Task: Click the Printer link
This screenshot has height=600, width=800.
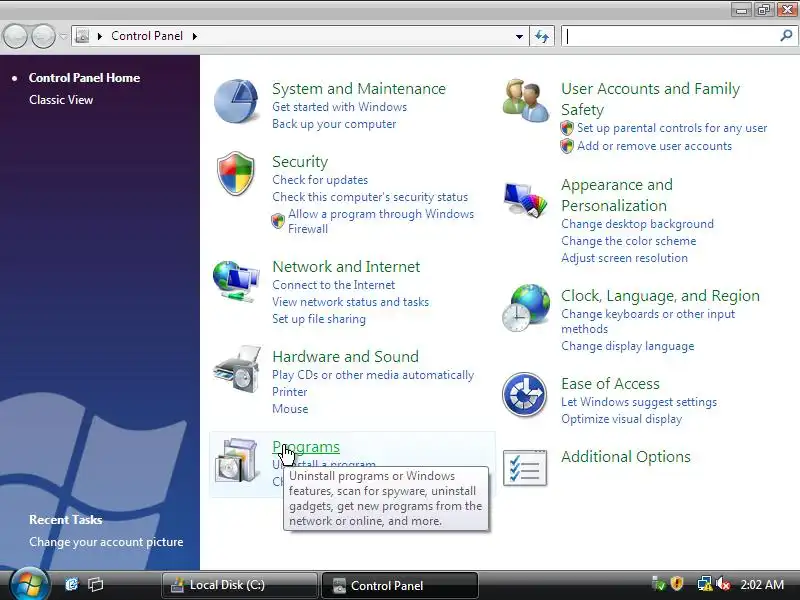Action: point(290,392)
